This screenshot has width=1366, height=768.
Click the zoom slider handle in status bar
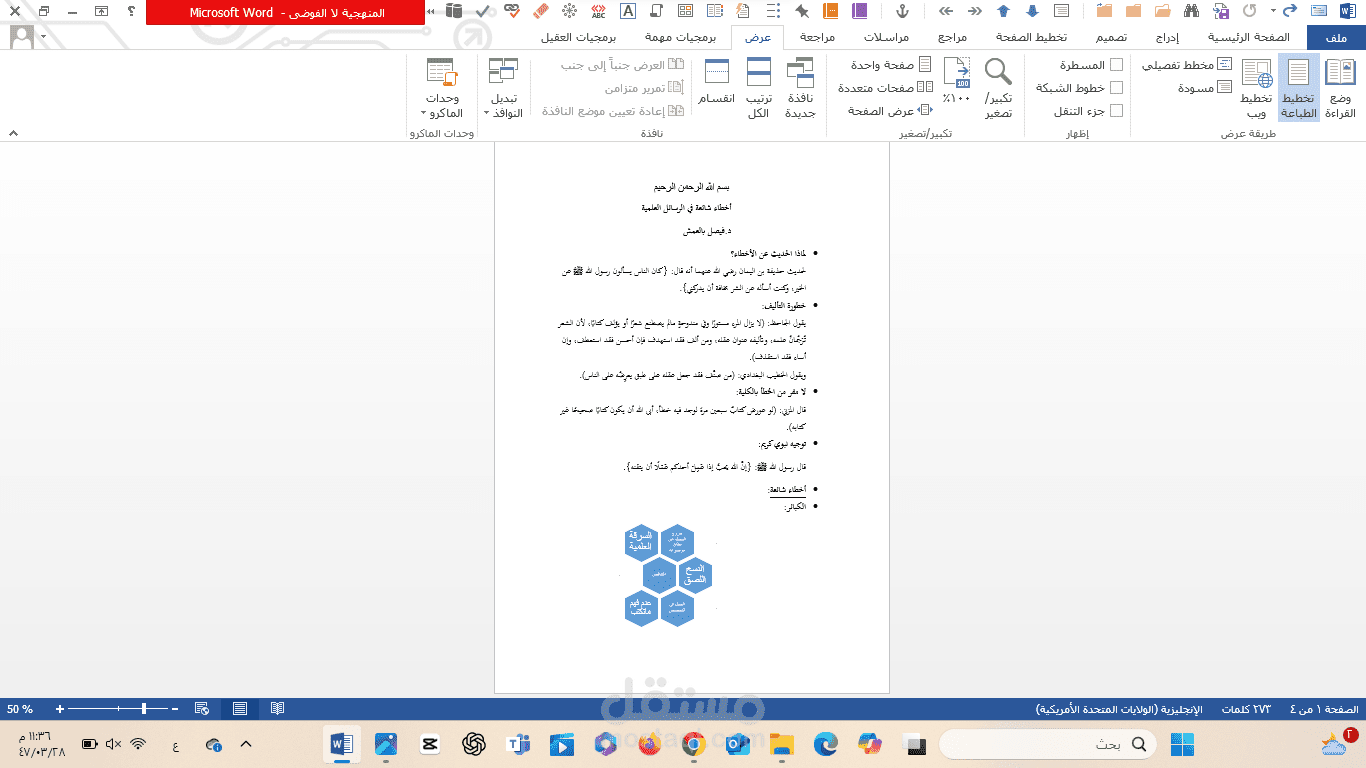coord(144,708)
